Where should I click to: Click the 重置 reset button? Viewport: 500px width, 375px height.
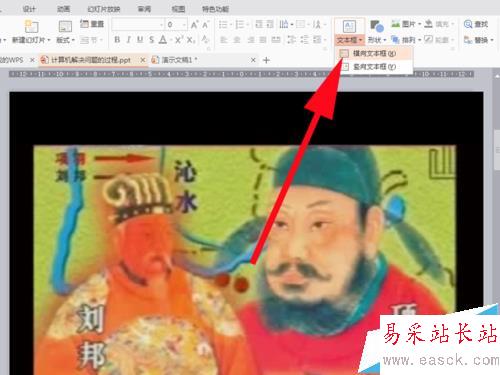92,24
